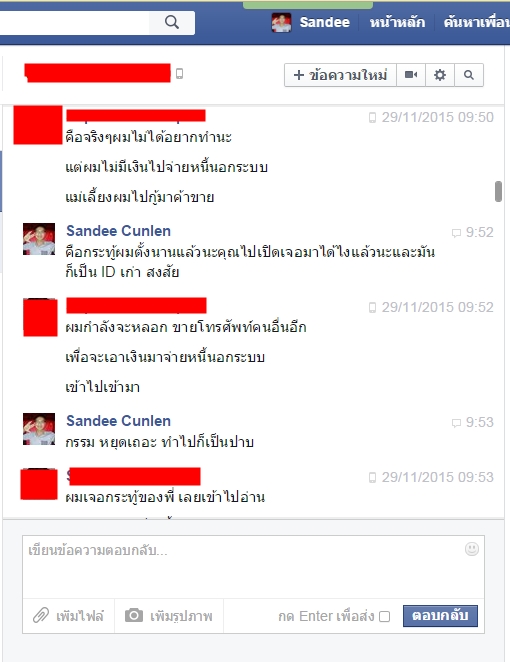Search within conversation using magnifier button
This screenshot has width=510, height=662.
click(469, 75)
